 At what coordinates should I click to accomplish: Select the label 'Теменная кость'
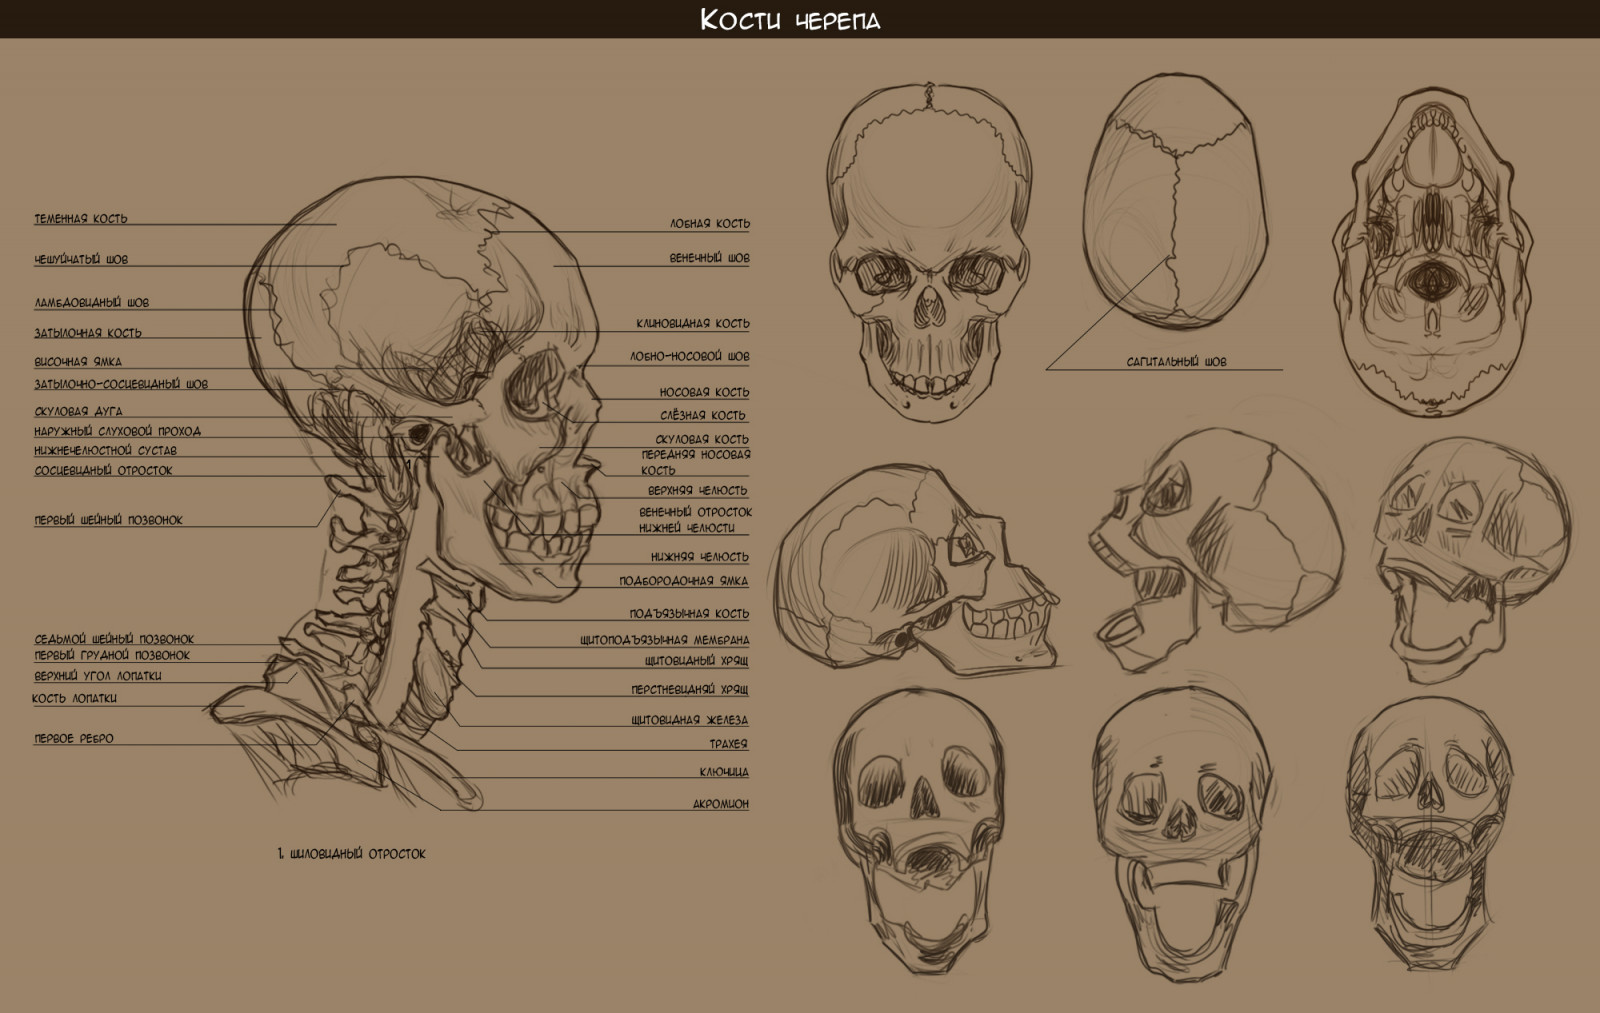(81, 219)
